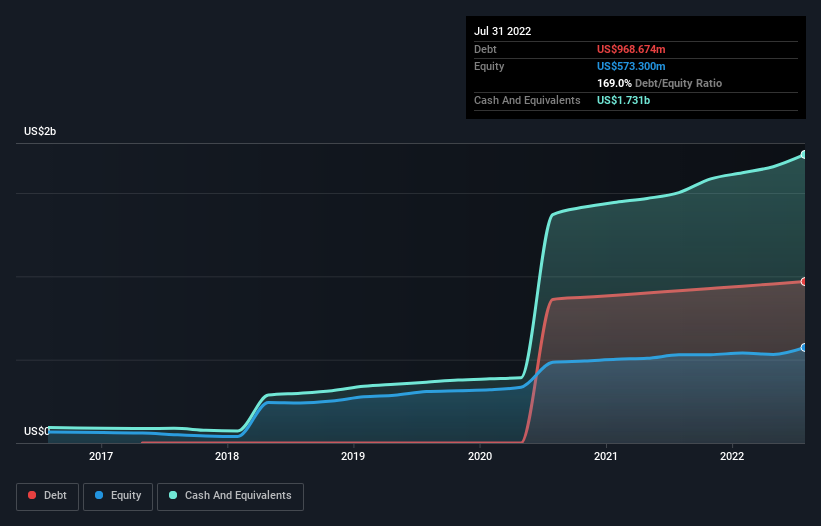Toggle the Debt legend button
Image resolution: width=821 pixels, height=526 pixels.
point(48,496)
